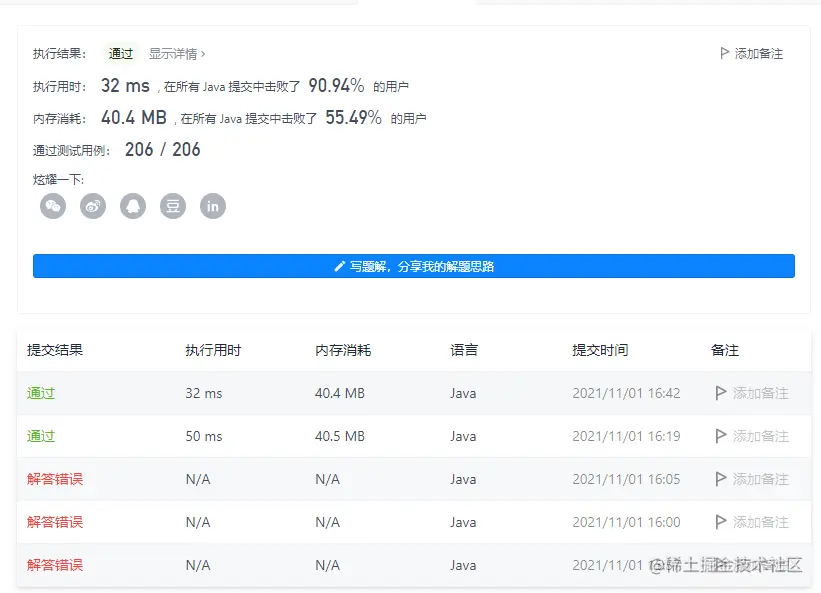Open the 通过 submission with 50 ms
Image resolution: width=821 pixels, height=593 pixels.
(41, 436)
